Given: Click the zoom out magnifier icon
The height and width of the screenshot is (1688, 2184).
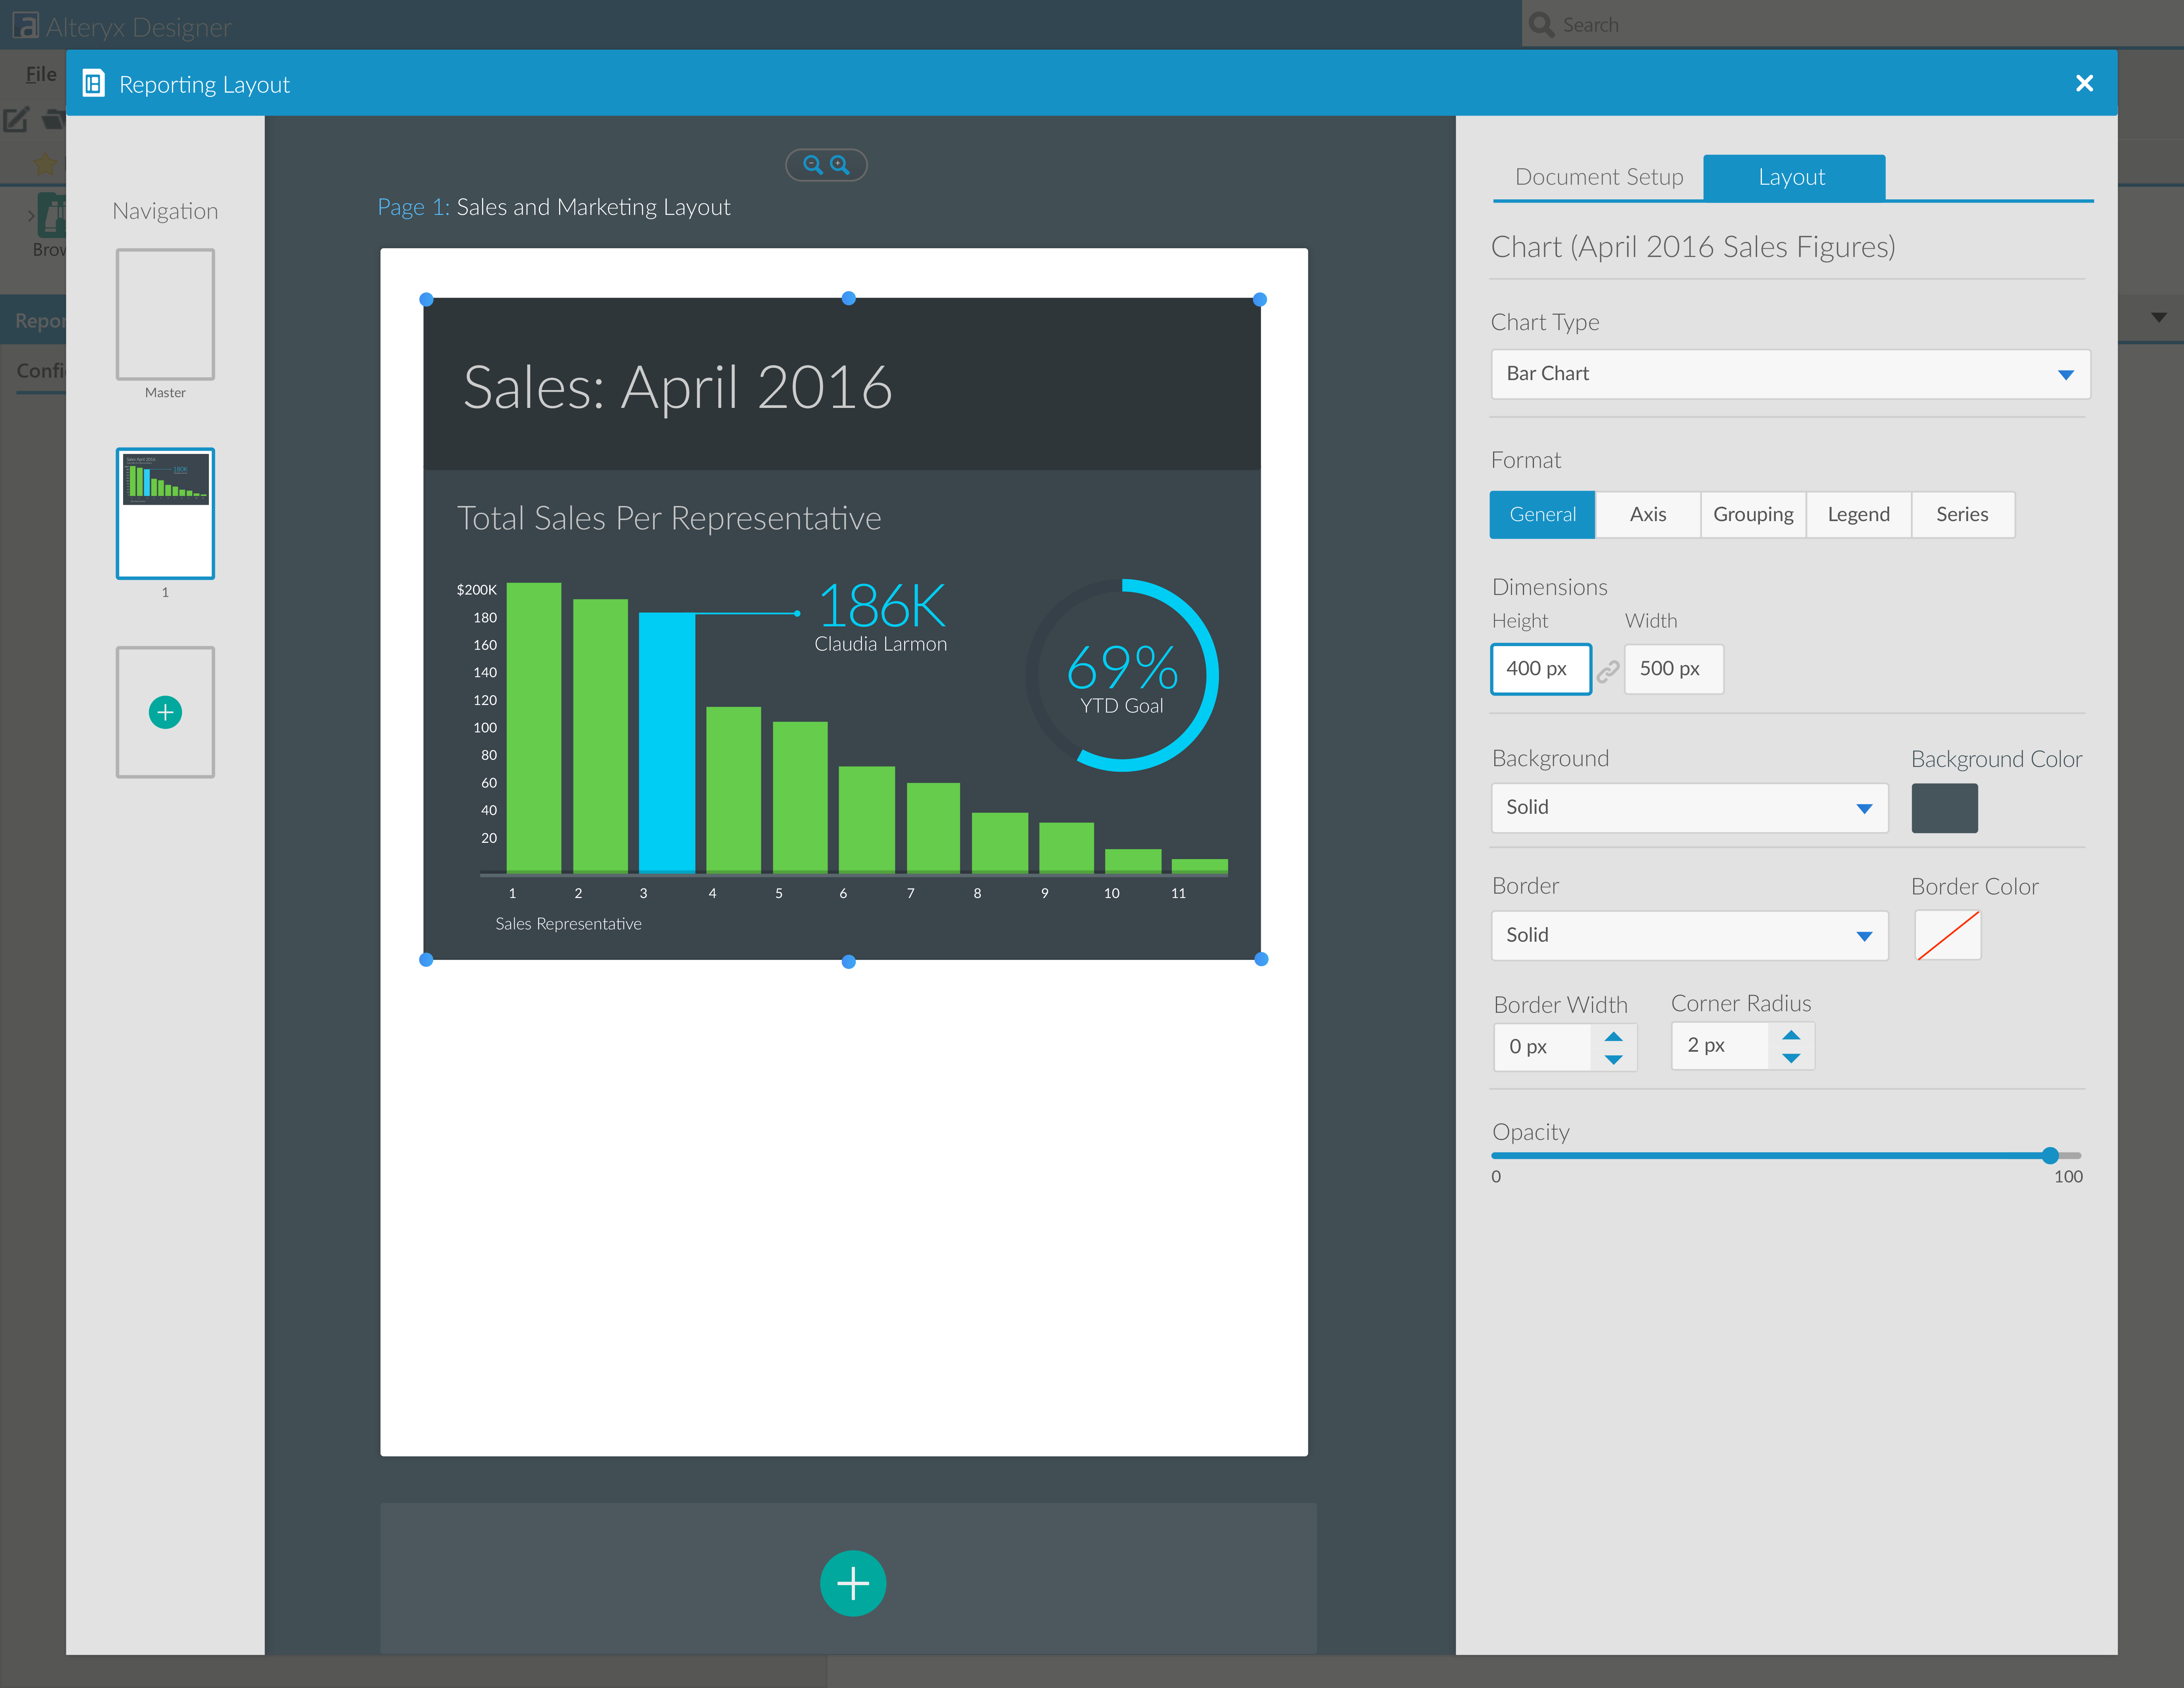Looking at the screenshot, I should 812,165.
